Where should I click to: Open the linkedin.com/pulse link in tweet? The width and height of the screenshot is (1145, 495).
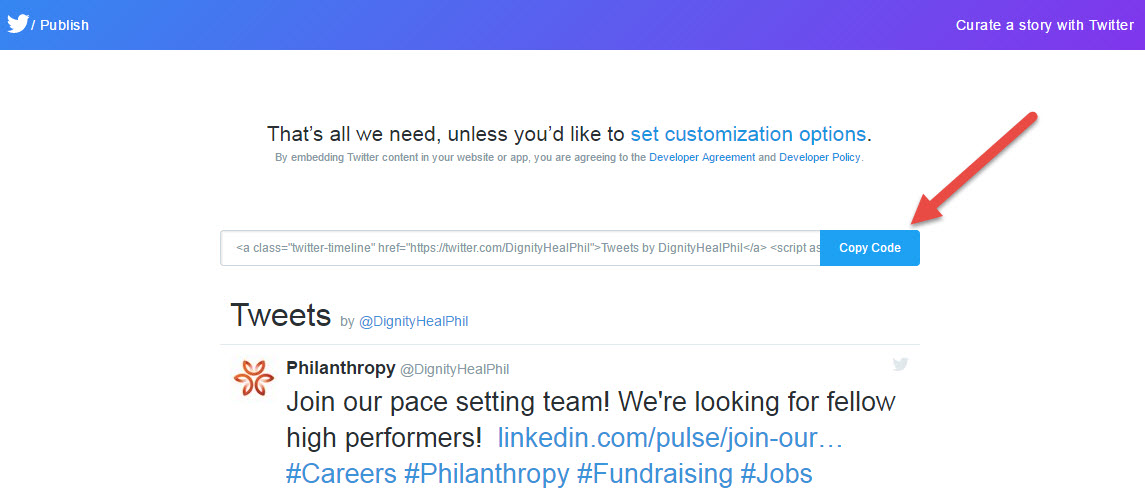[670, 437]
